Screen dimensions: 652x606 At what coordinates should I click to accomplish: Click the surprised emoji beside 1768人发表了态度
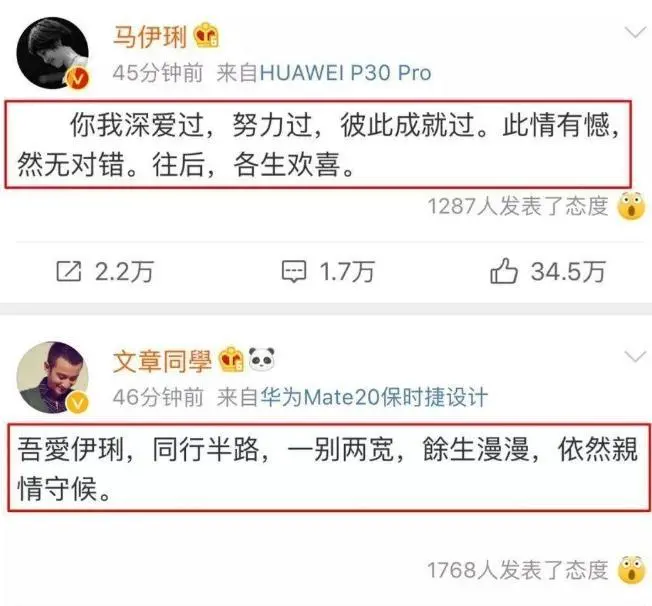pos(631,570)
